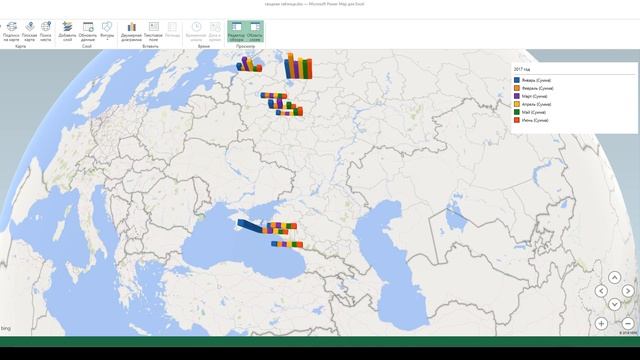This screenshot has width=640, height=360.
Task: Select the long blue bar near Crimea
Action: tap(251, 226)
